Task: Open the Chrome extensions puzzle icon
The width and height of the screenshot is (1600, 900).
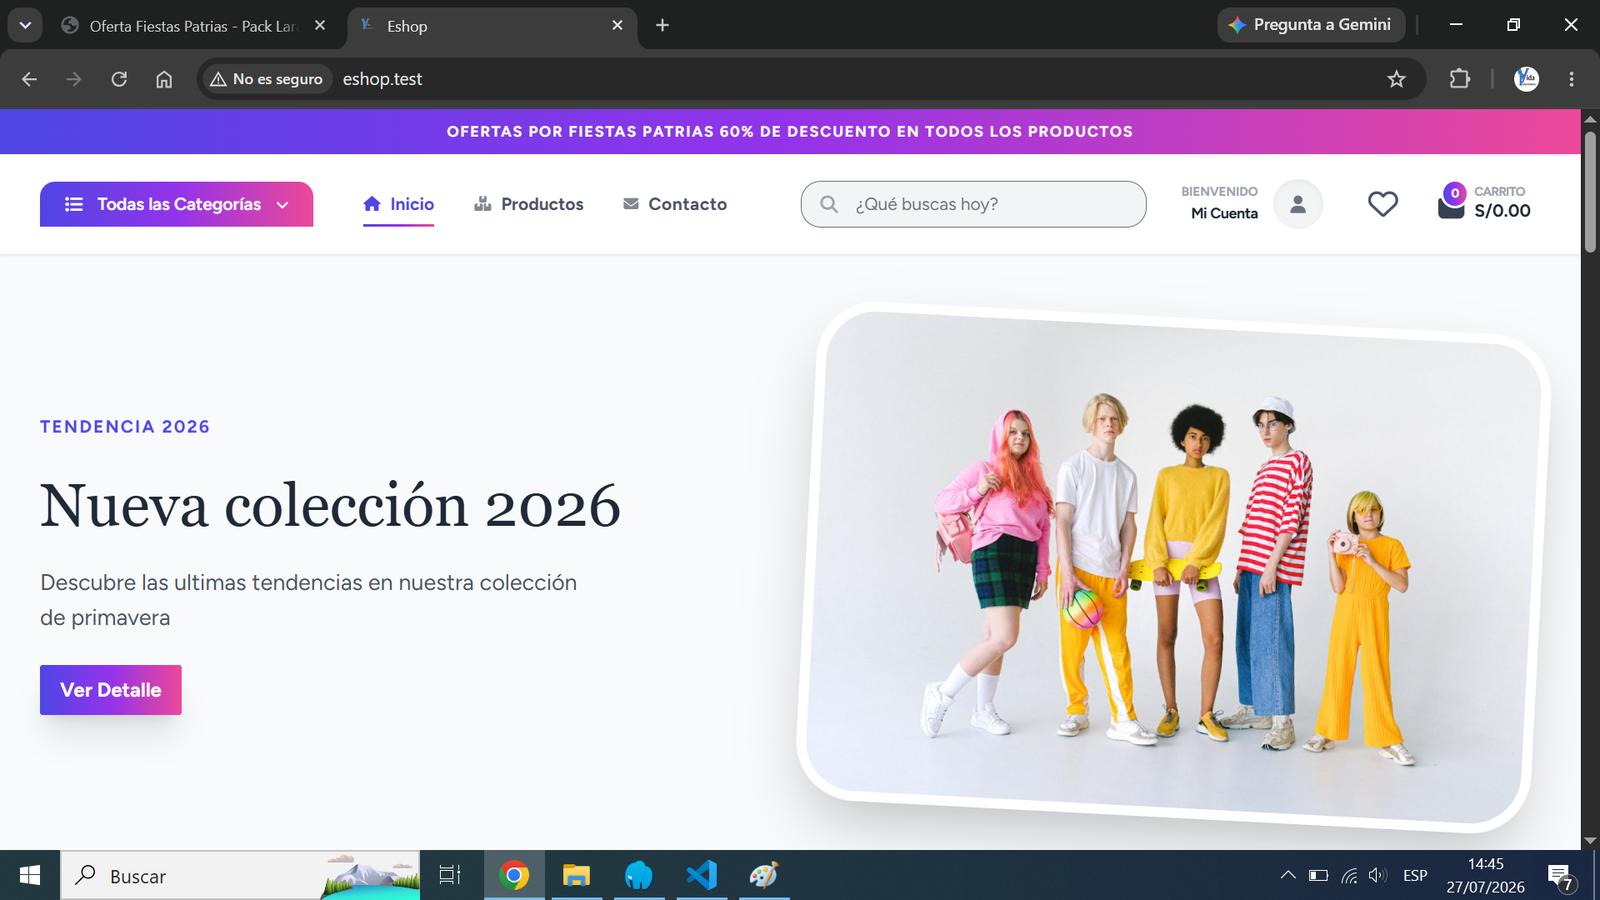Action: pyautogui.click(x=1460, y=79)
